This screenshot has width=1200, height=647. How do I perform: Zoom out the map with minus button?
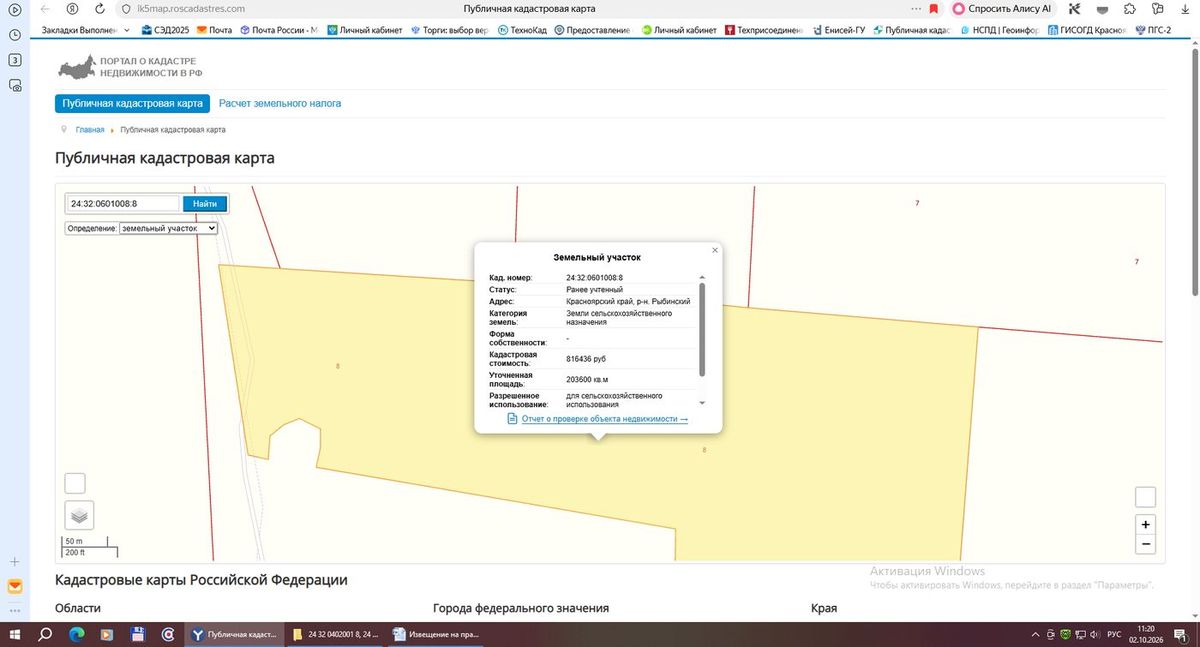1146,544
